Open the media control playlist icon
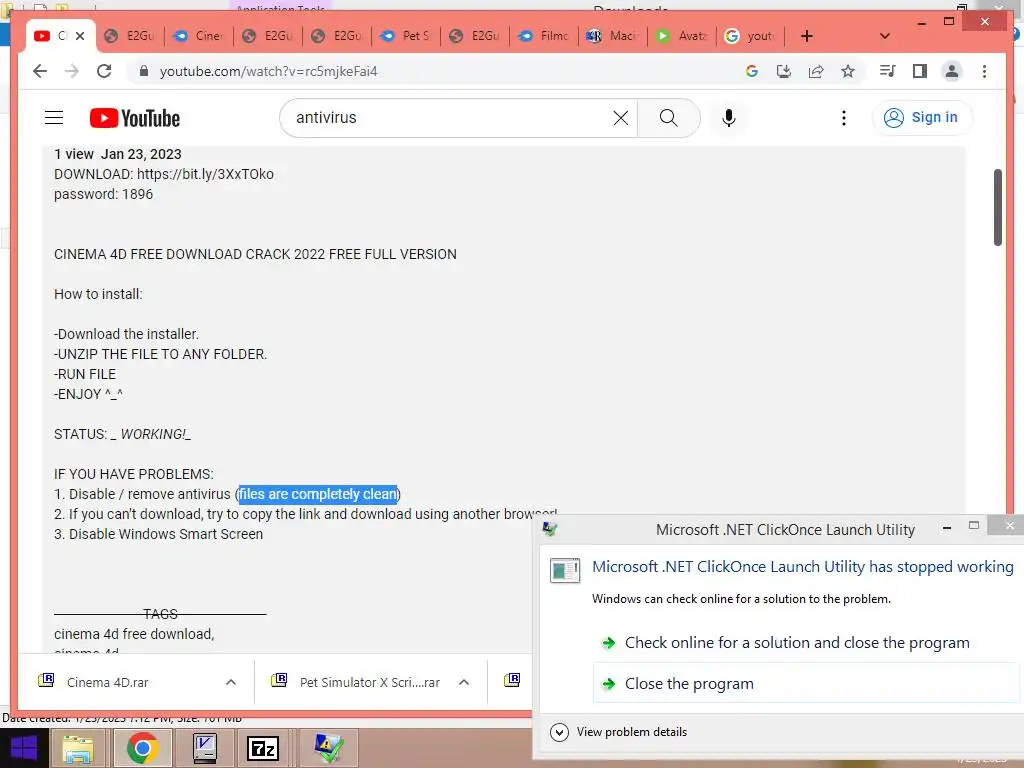Image resolution: width=1024 pixels, height=768 pixels. [888, 71]
